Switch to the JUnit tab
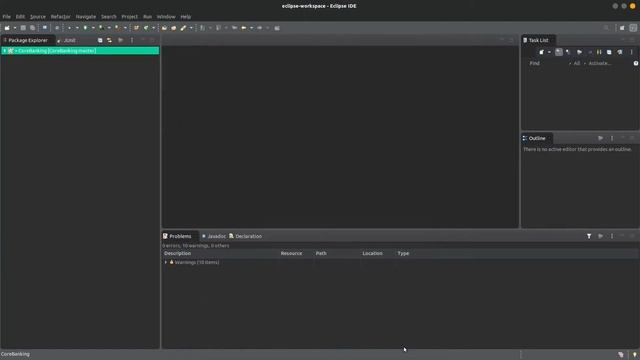The width and height of the screenshot is (640, 360). (x=67, y=40)
